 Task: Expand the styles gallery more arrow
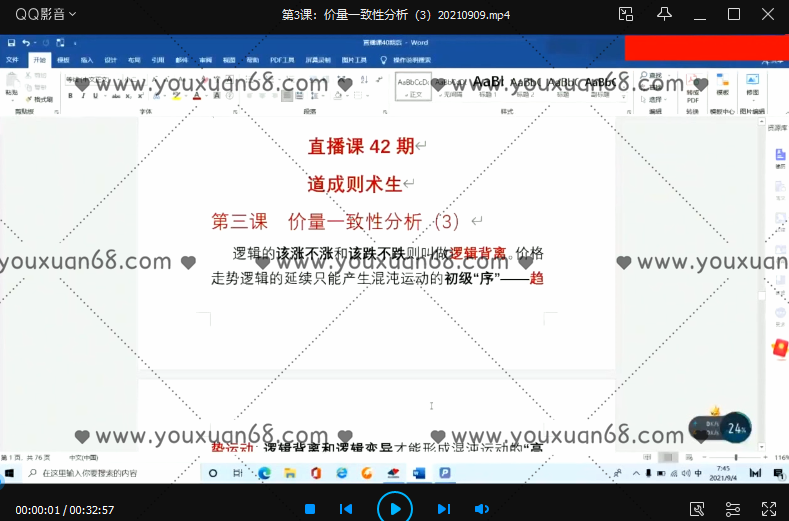624,96
